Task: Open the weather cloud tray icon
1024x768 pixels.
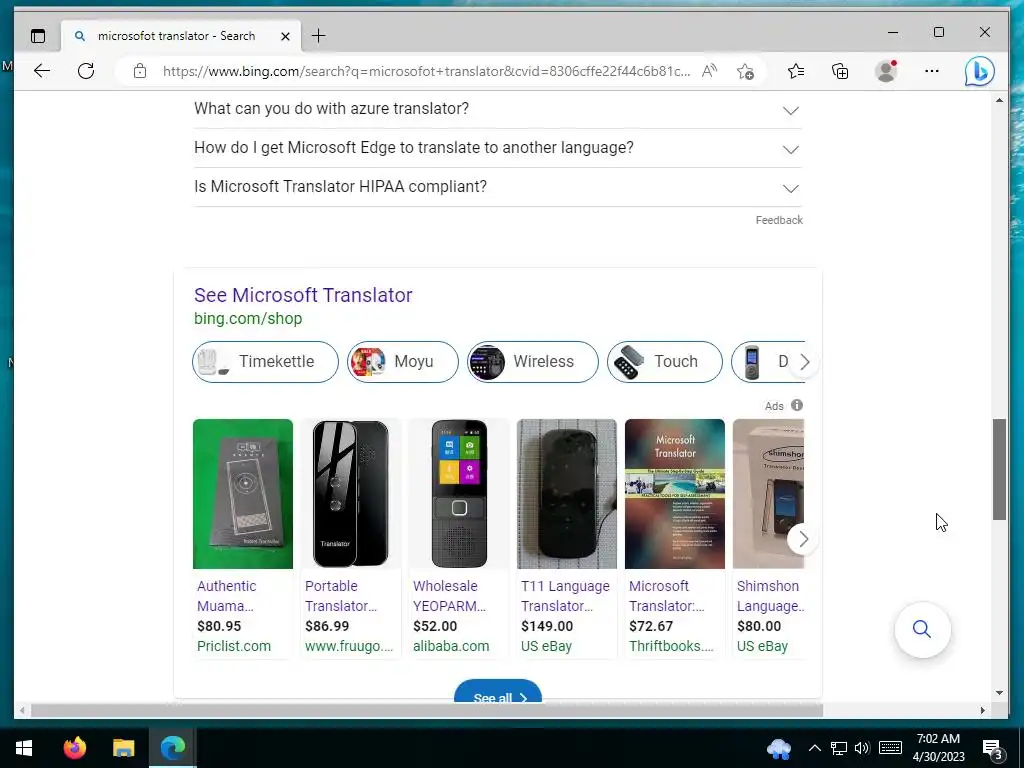Action: pyautogui.click(x=778, y=748)
